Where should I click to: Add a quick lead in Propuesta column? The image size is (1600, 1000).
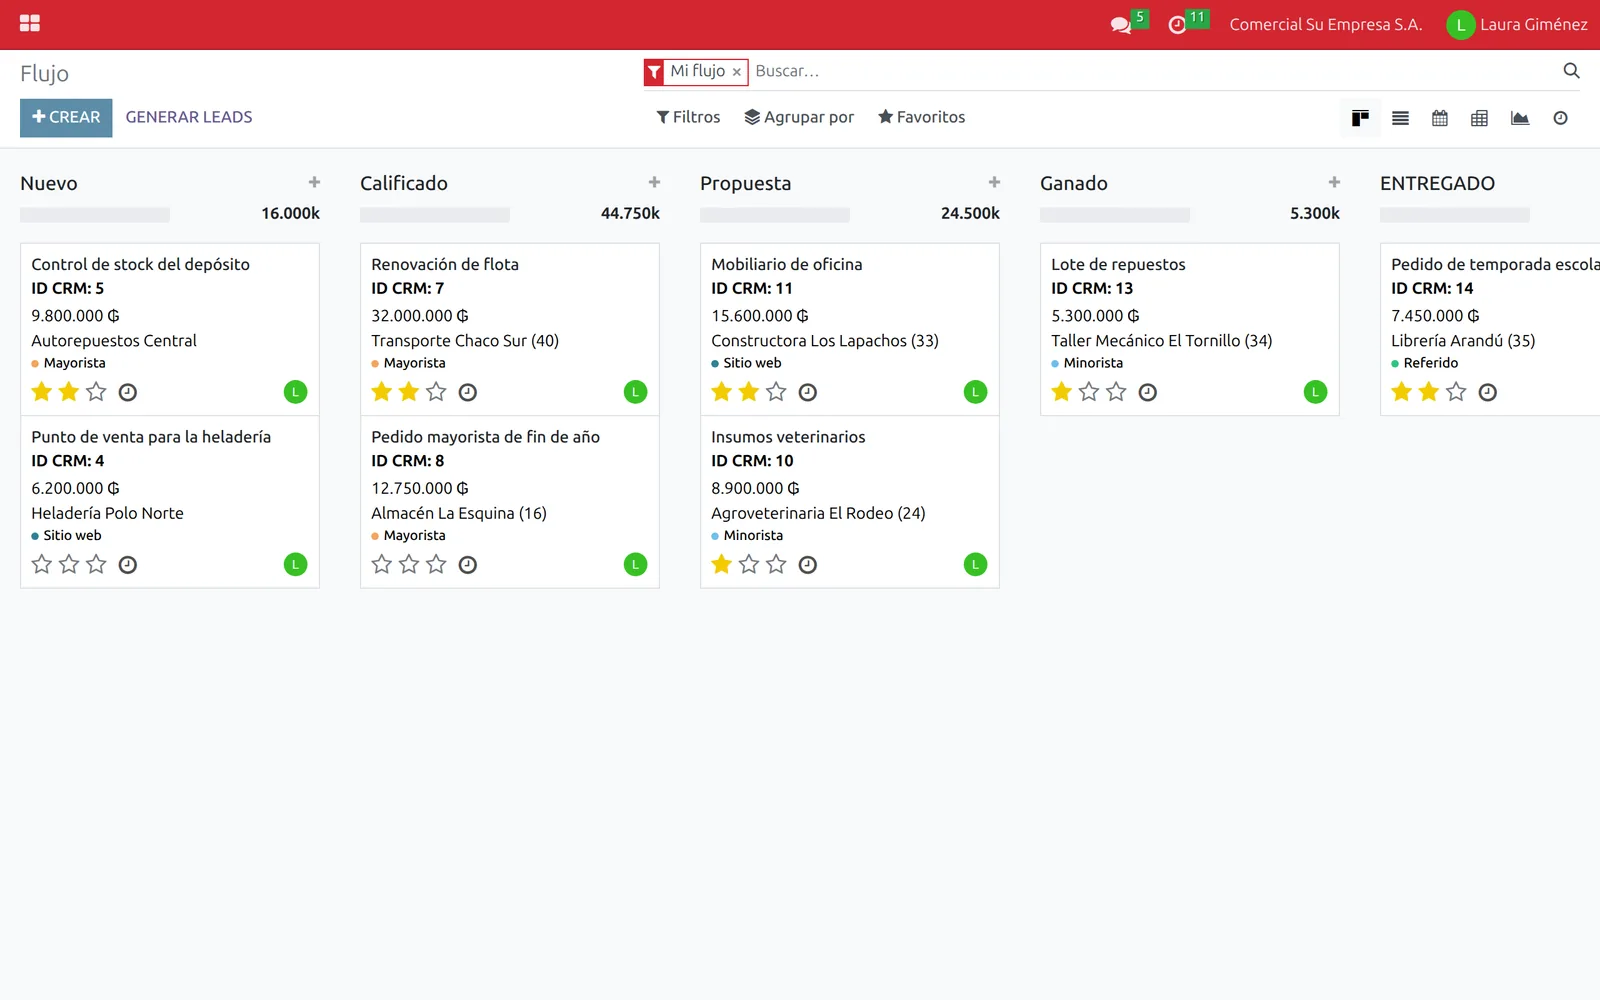(x=994, y=182)
